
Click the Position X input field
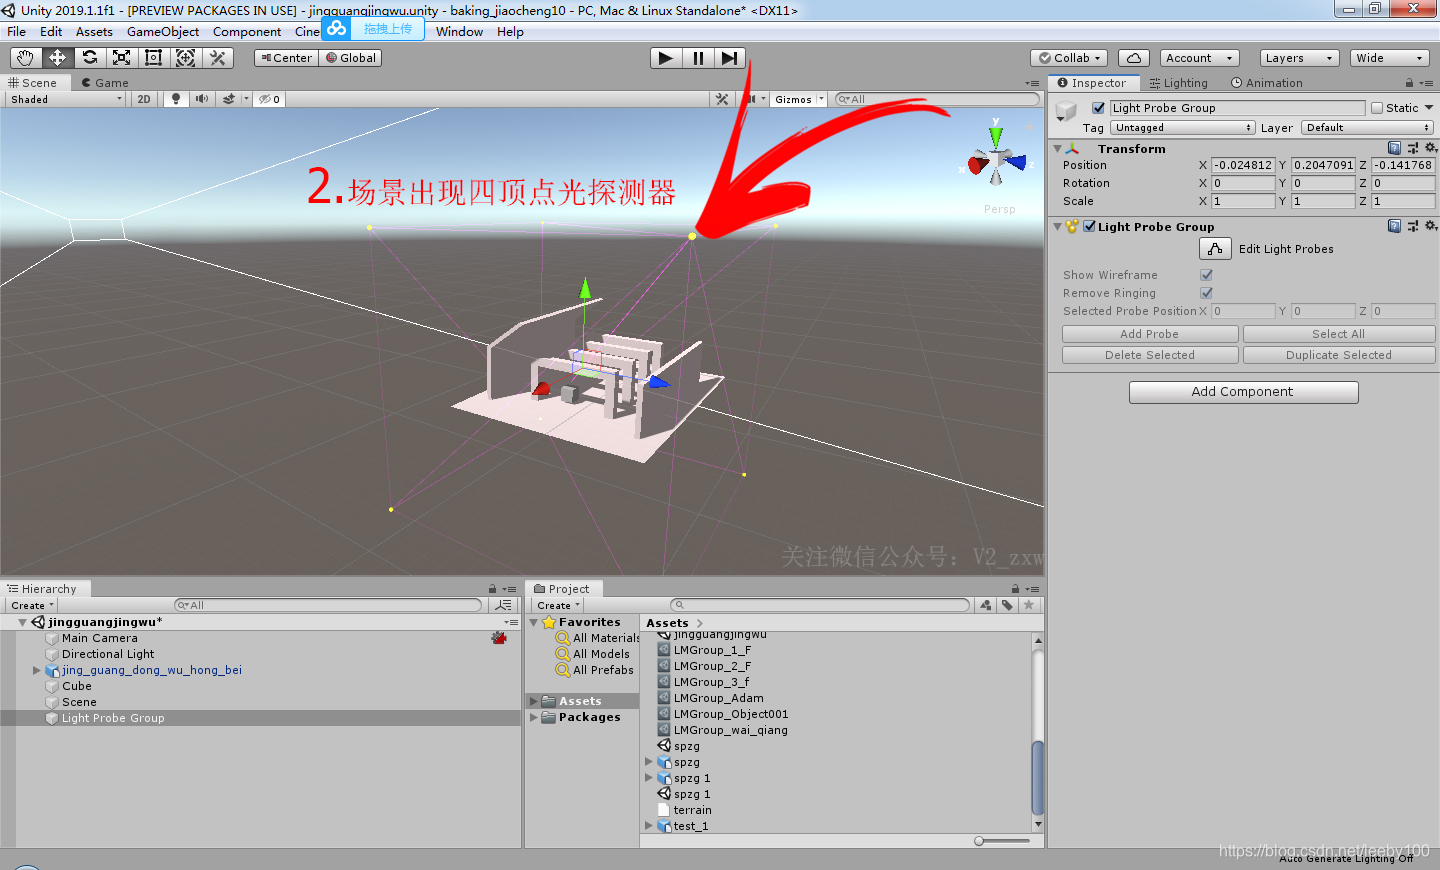(1243, 165)
